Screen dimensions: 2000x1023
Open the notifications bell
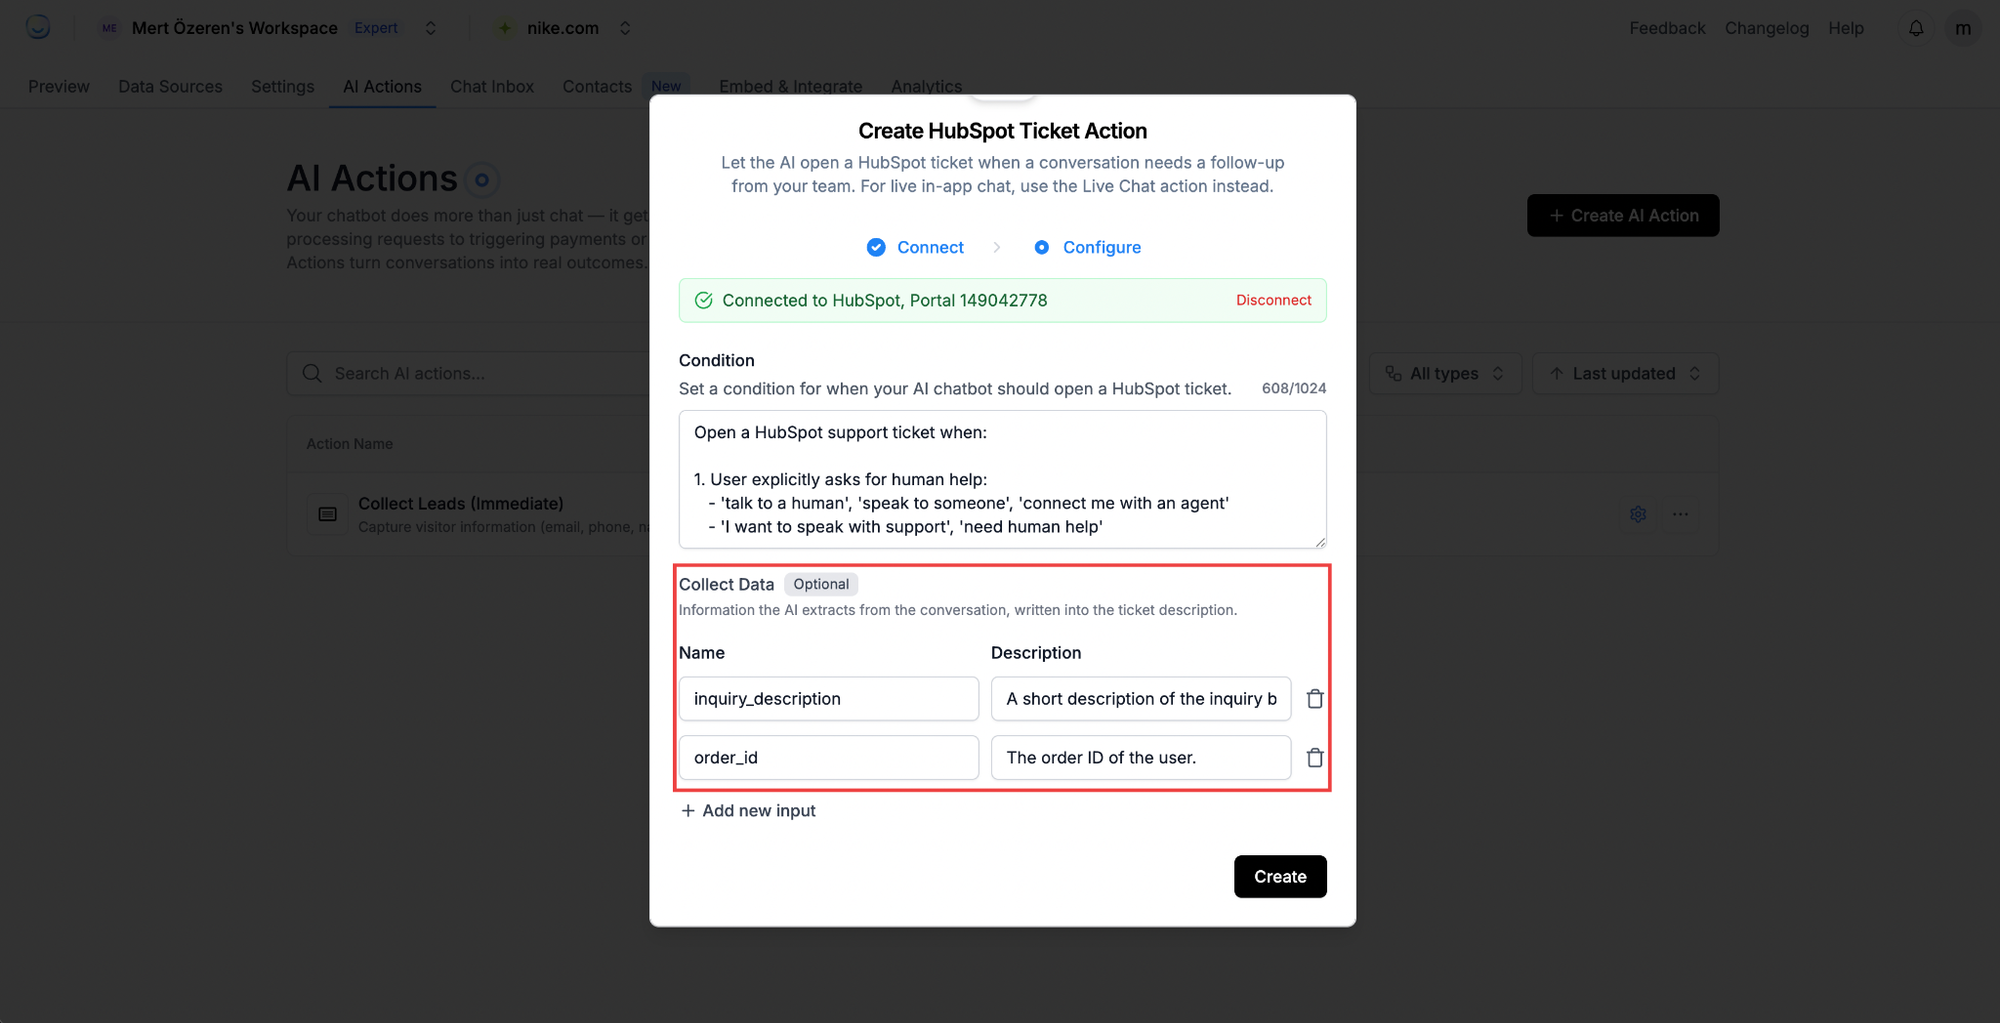[x=1916, y=28]
